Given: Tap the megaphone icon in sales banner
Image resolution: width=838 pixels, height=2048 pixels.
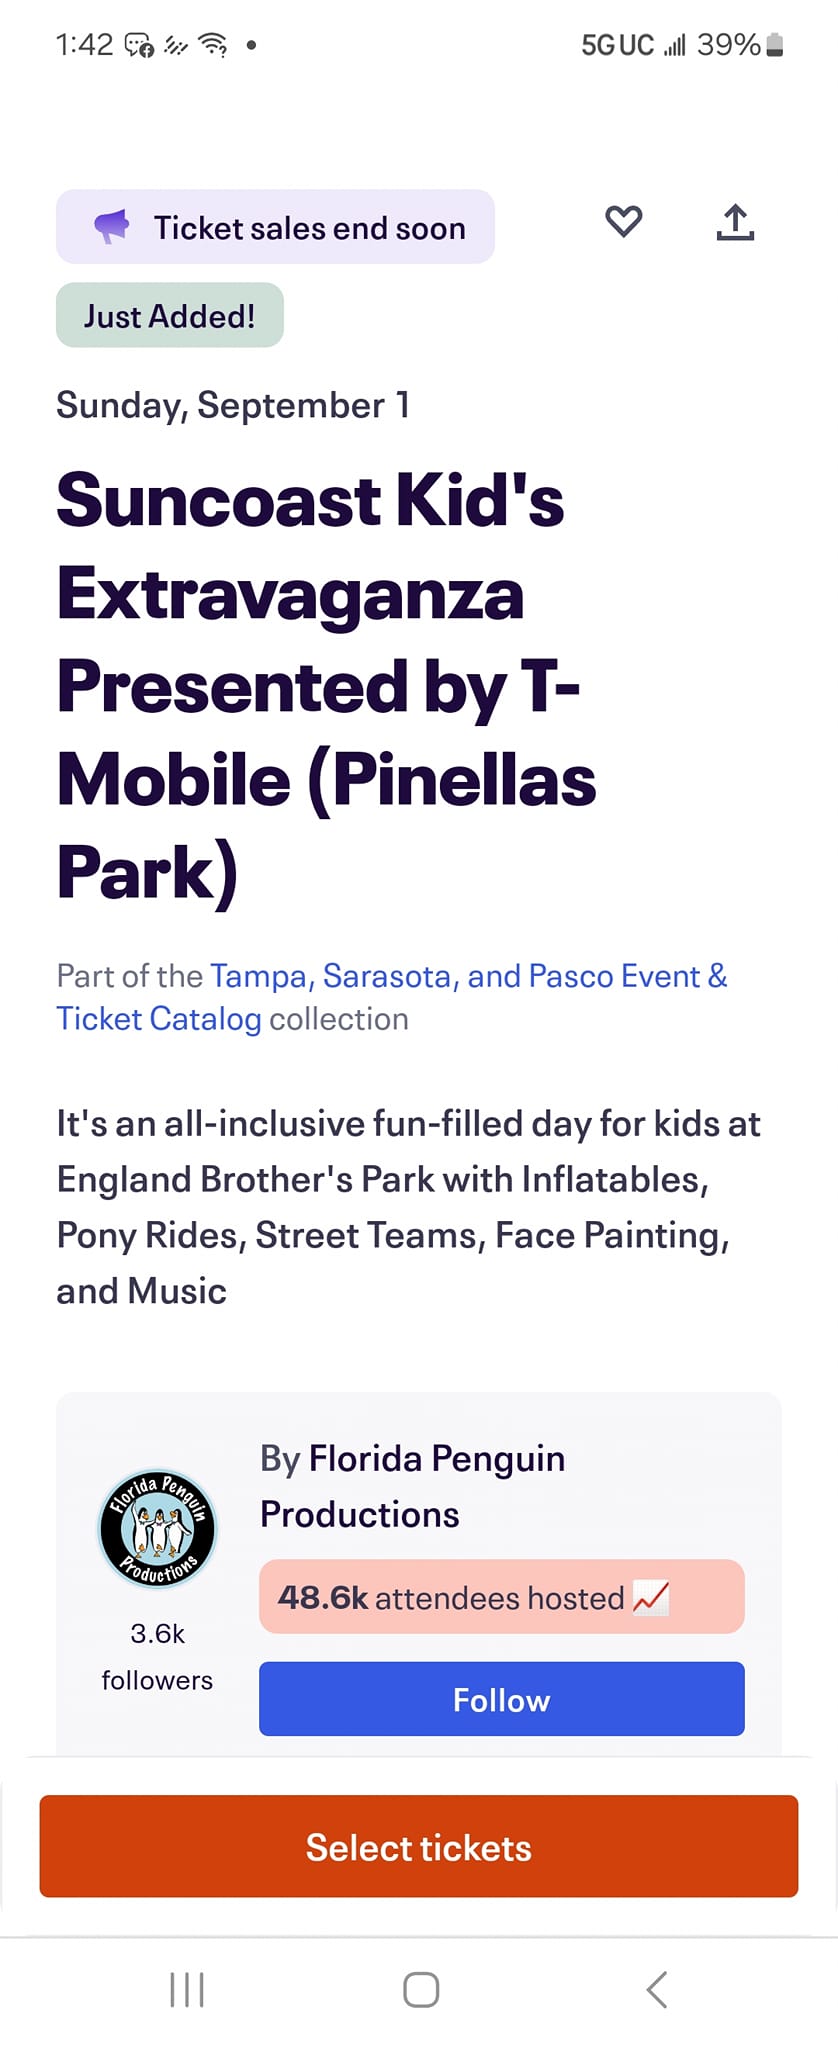Looking at the screenshot, I should point(112,227).
